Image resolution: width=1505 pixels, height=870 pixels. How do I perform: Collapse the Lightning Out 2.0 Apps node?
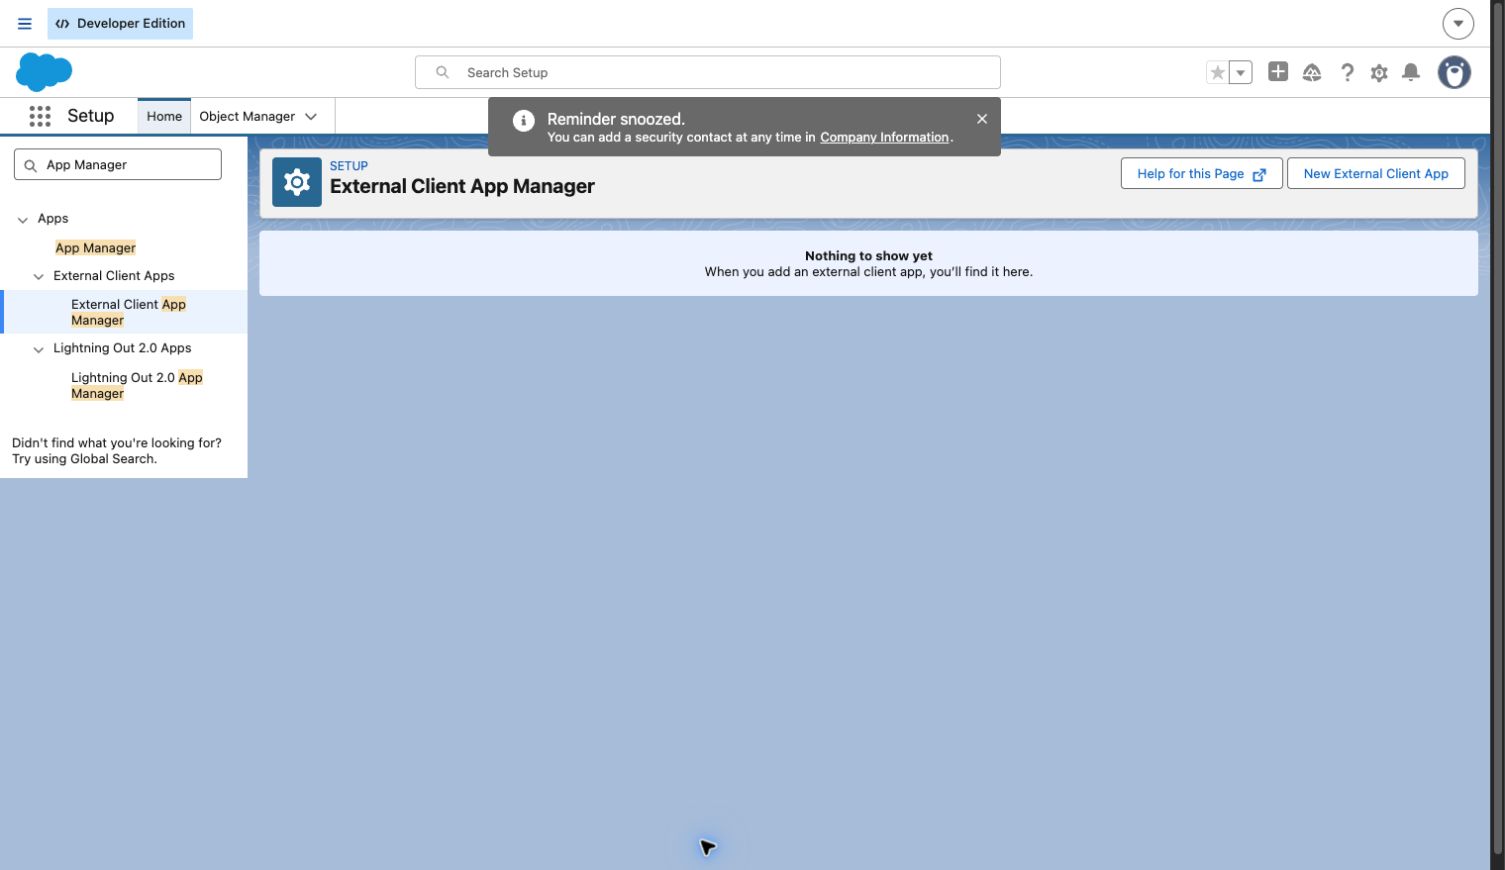[39, 349]
